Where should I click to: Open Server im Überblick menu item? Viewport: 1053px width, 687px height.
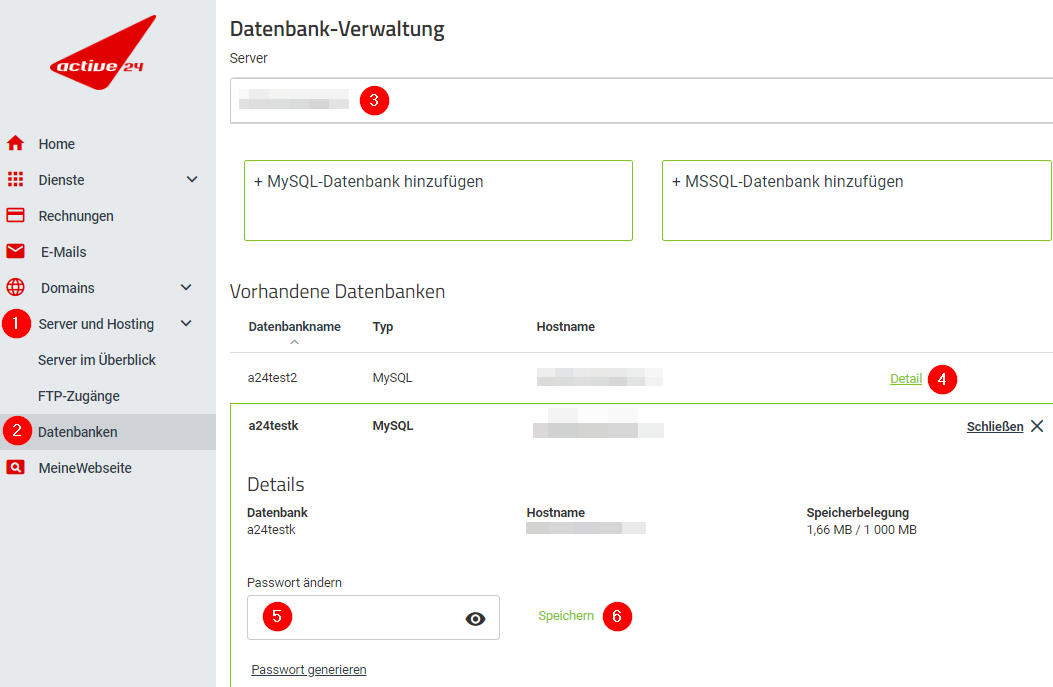[97, 360]
